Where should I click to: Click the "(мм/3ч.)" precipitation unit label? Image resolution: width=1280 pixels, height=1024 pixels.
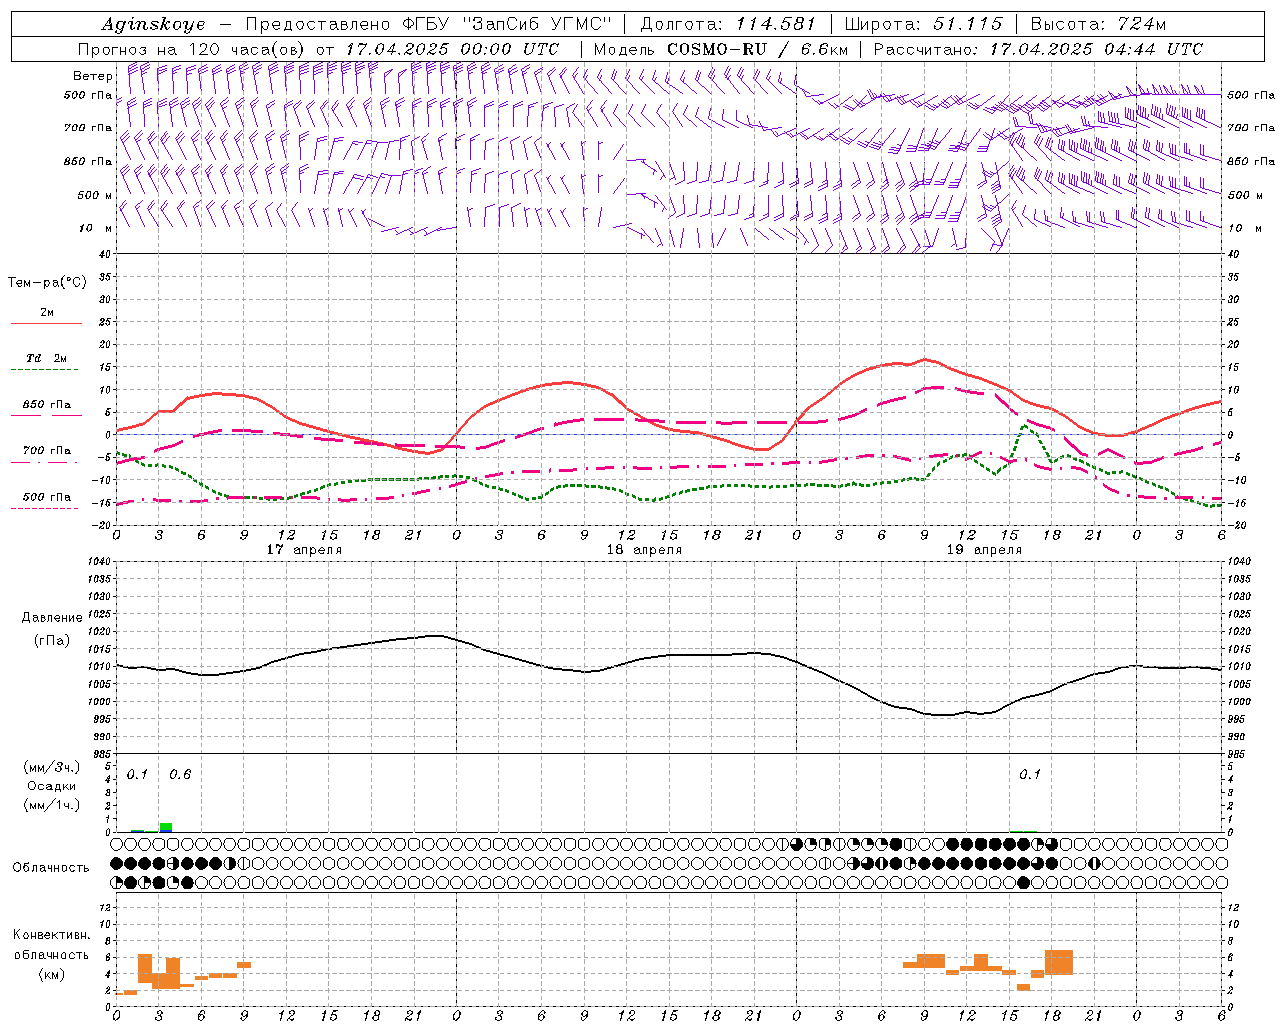click(x=52, y=767)
